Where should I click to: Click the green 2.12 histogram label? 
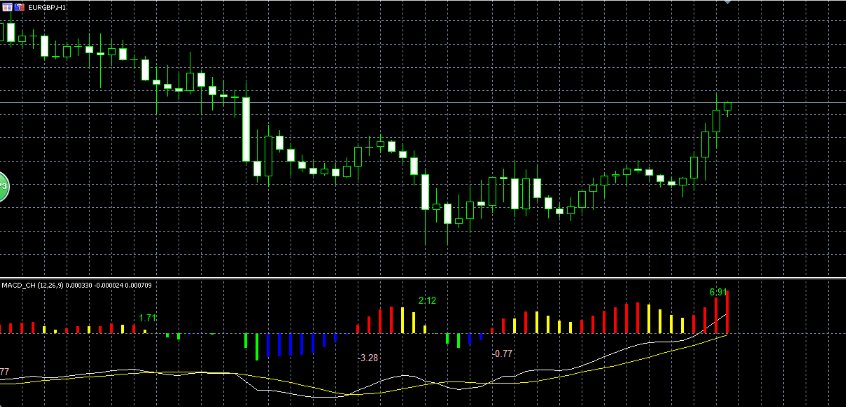pyautogui.click(x=427, y=300)
